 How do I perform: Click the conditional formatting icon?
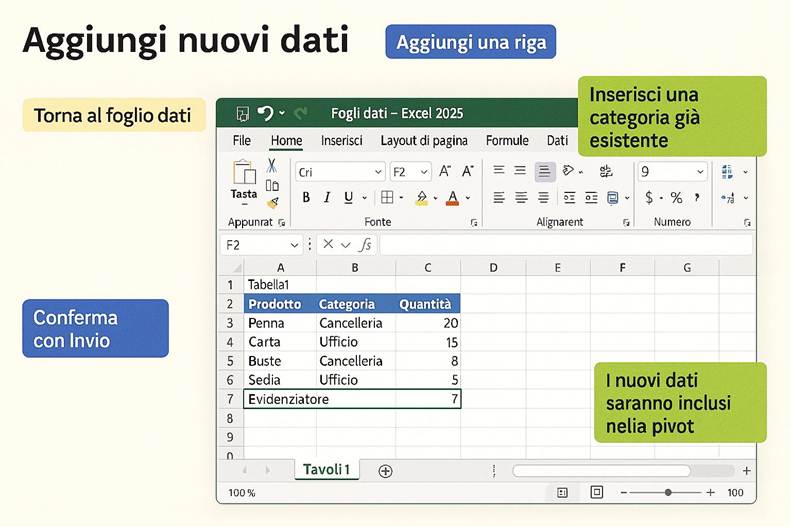pos(727,171)
